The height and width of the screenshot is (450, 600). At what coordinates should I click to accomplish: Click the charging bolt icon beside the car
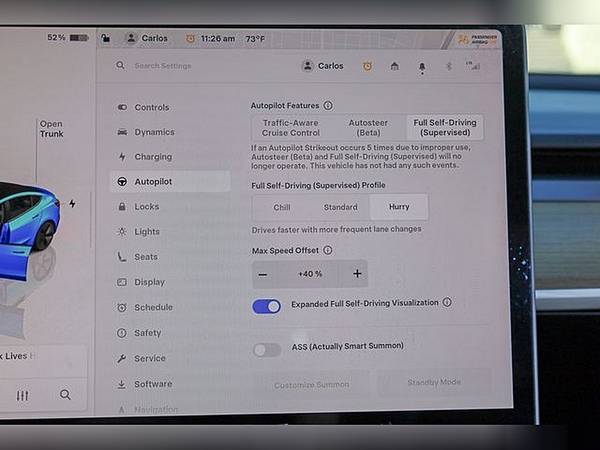(72, 204)
